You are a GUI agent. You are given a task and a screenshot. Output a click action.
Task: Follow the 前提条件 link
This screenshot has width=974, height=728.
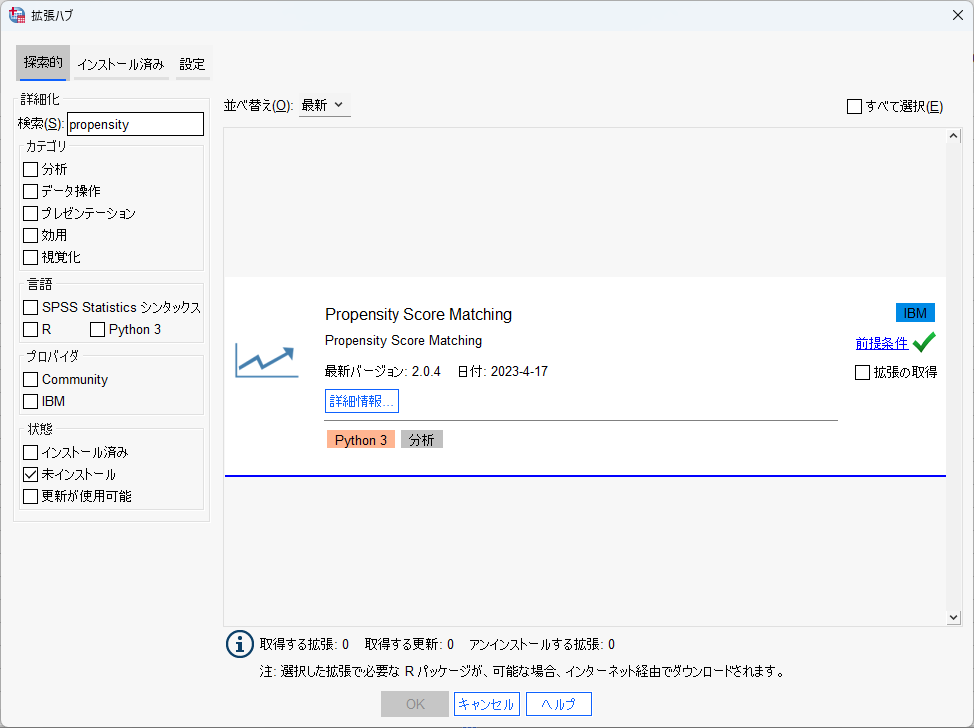[881, 343]
